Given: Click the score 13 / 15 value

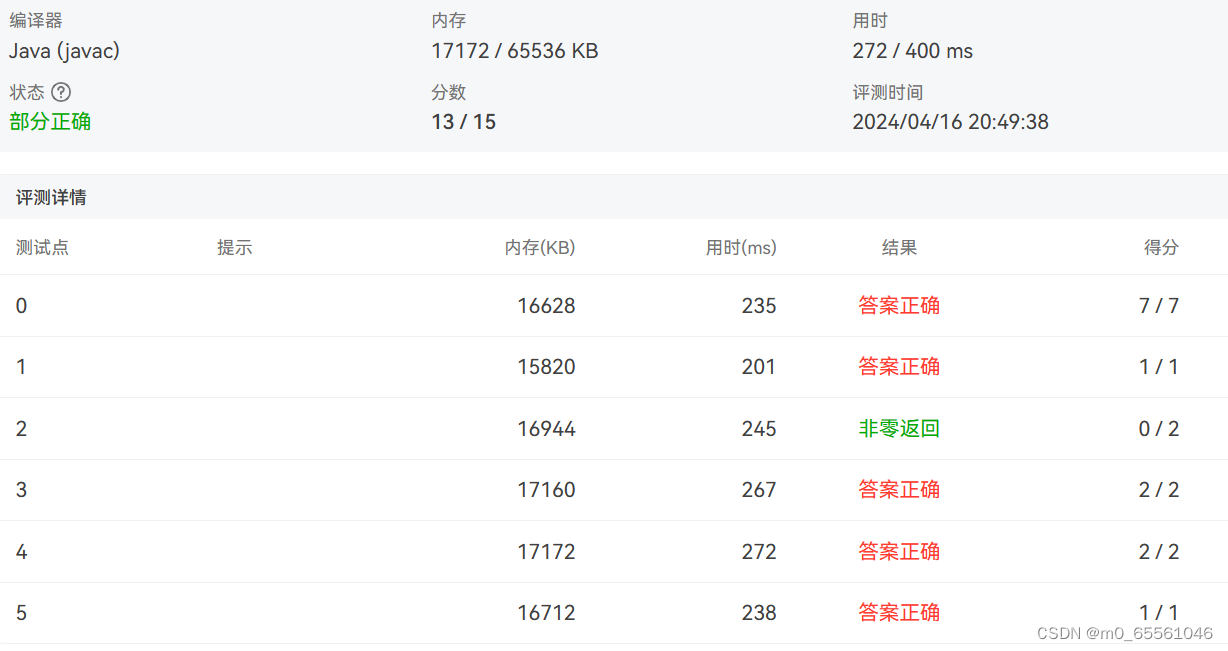Looking at the screenshot, I should 463,121.
